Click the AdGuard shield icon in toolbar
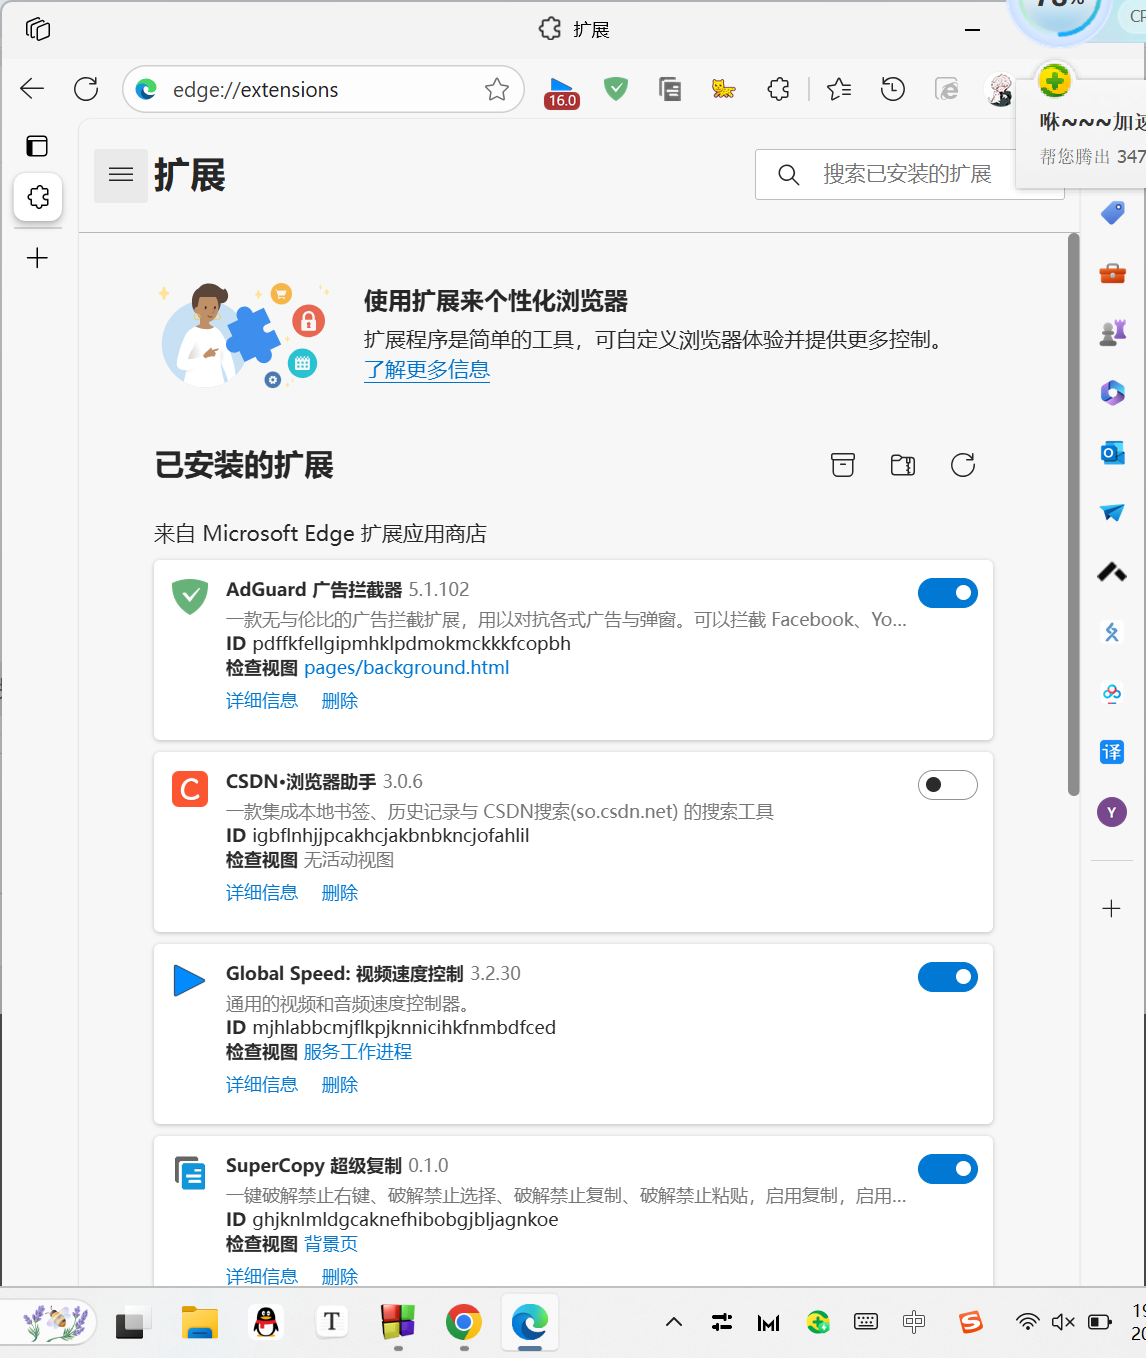The image size is (1146, 1358). 616,90
